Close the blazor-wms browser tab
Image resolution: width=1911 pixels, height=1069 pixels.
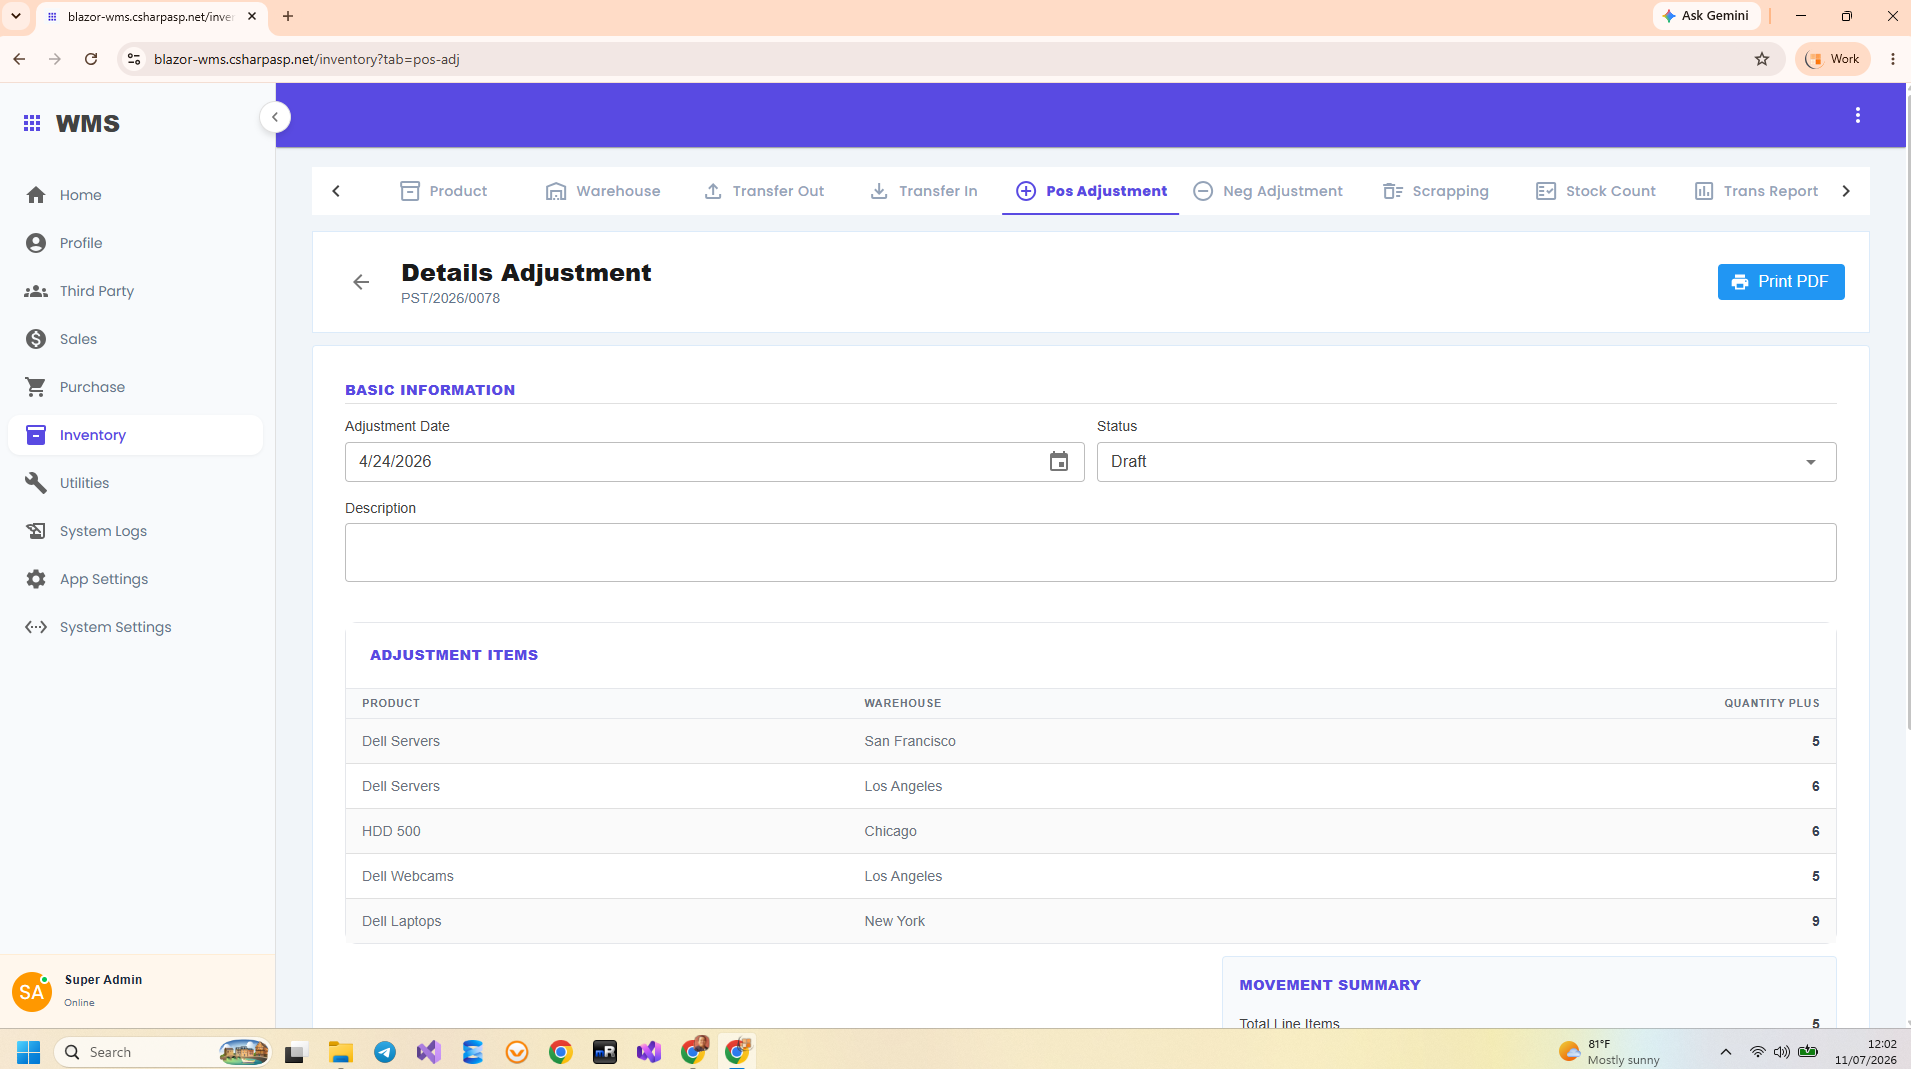point(252,16)
